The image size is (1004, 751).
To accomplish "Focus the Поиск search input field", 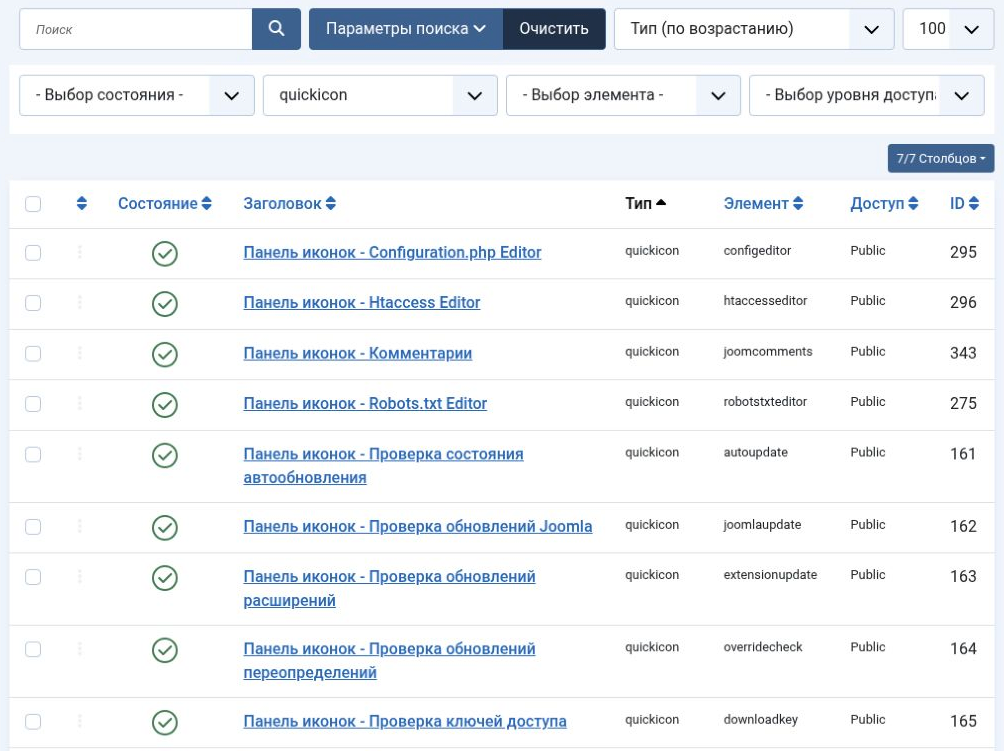I will click(x=136, y=29).
